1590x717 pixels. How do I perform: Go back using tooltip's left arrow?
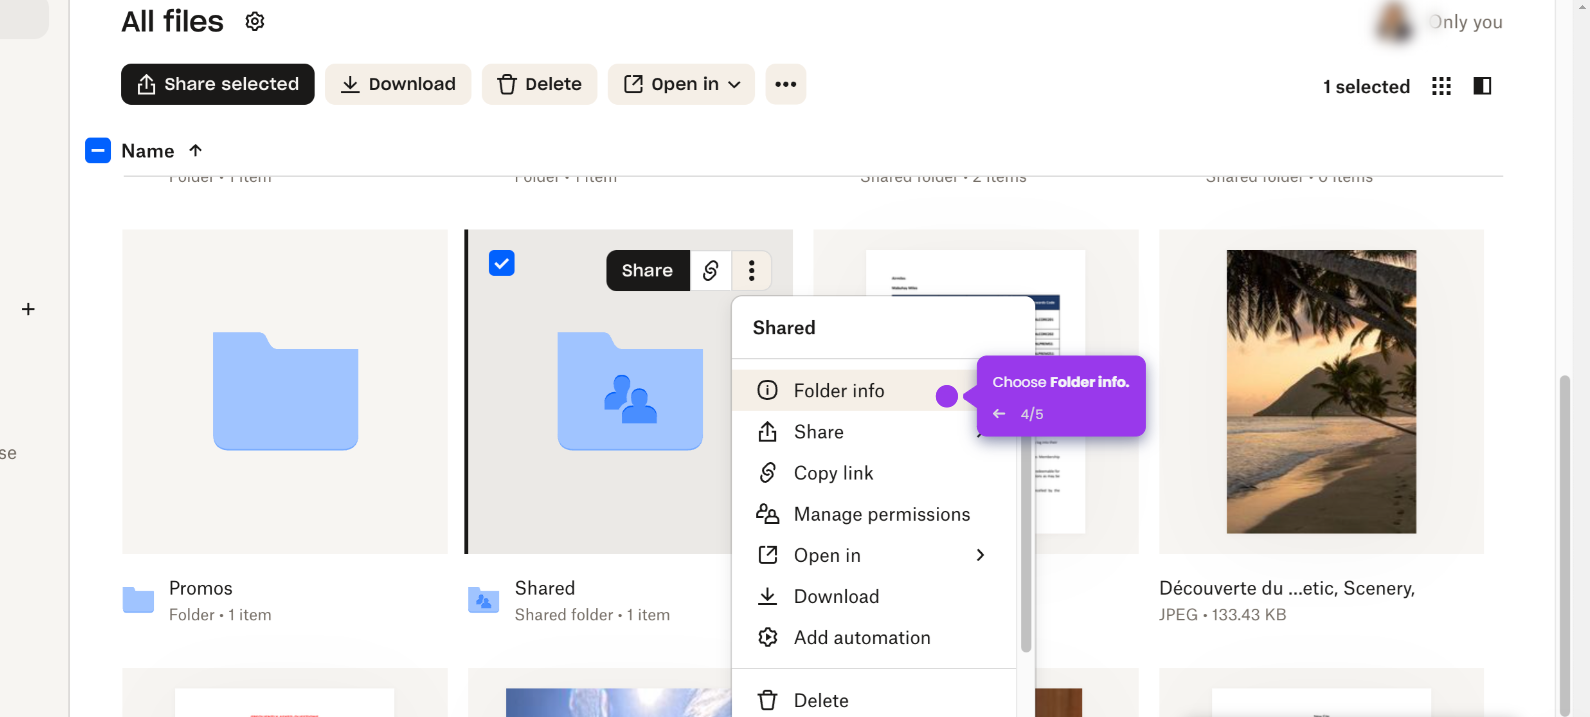pos(999,414)
